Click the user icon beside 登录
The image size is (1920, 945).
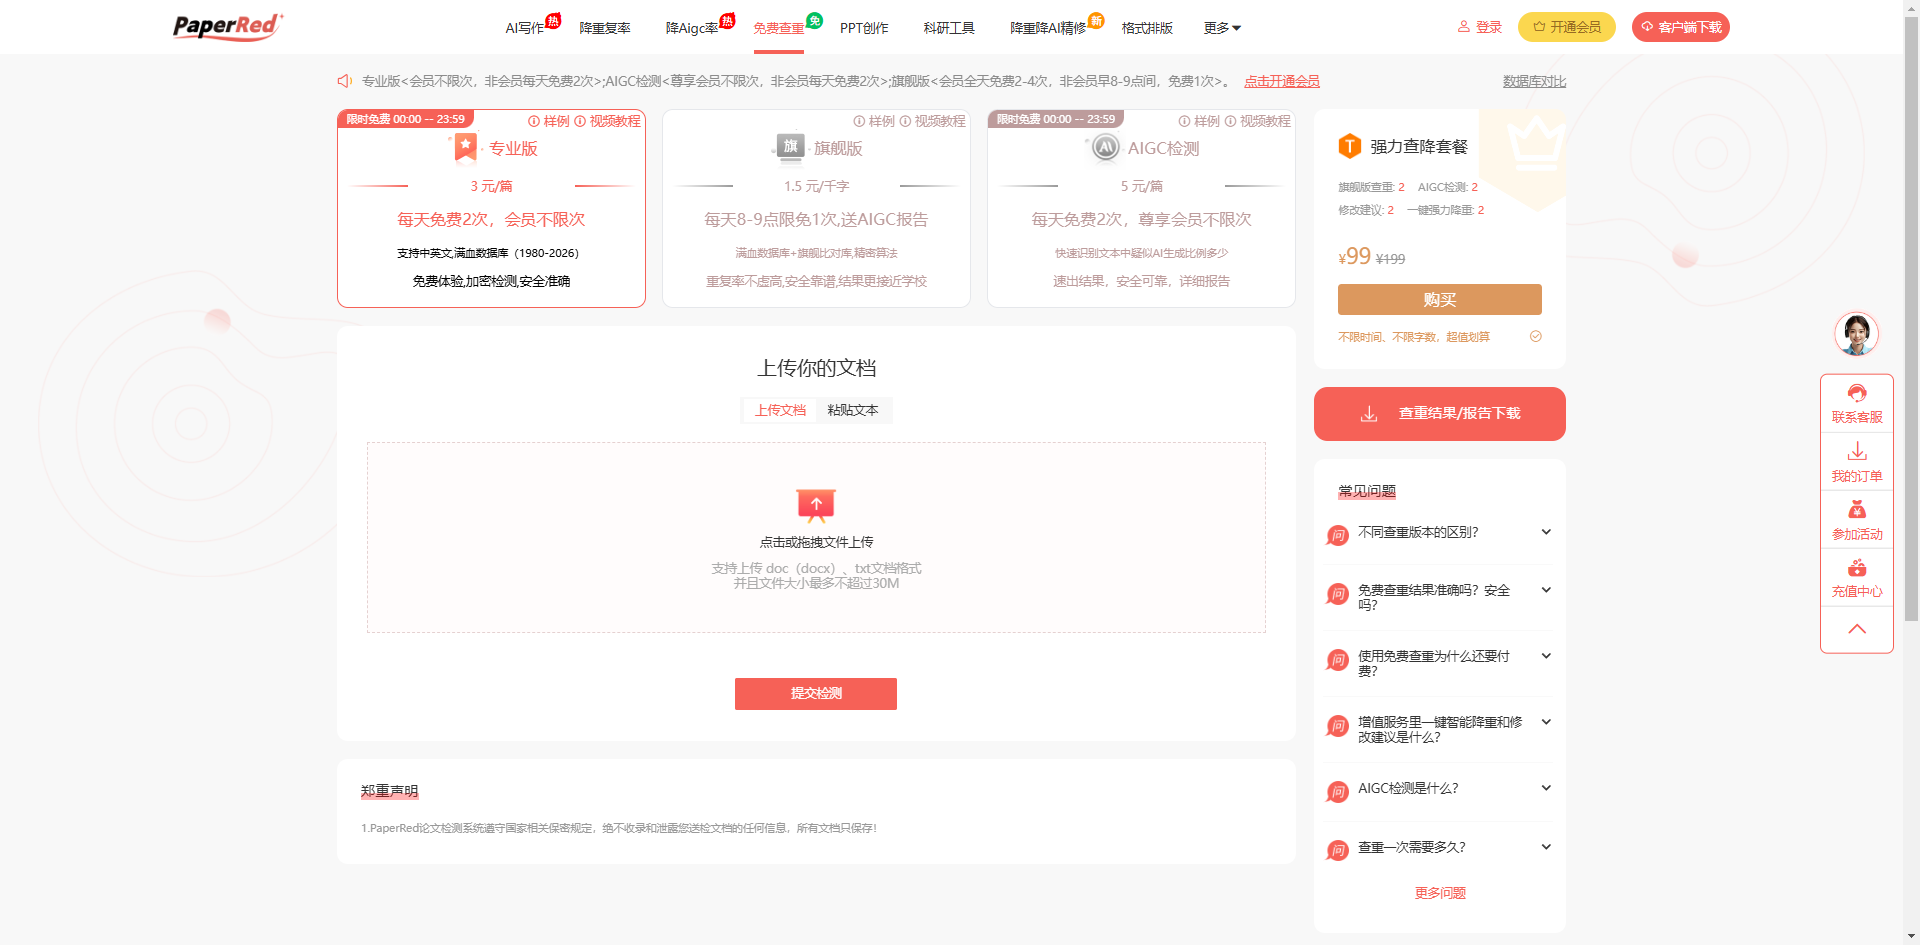pyautogui.click(x=1463, y=27)
